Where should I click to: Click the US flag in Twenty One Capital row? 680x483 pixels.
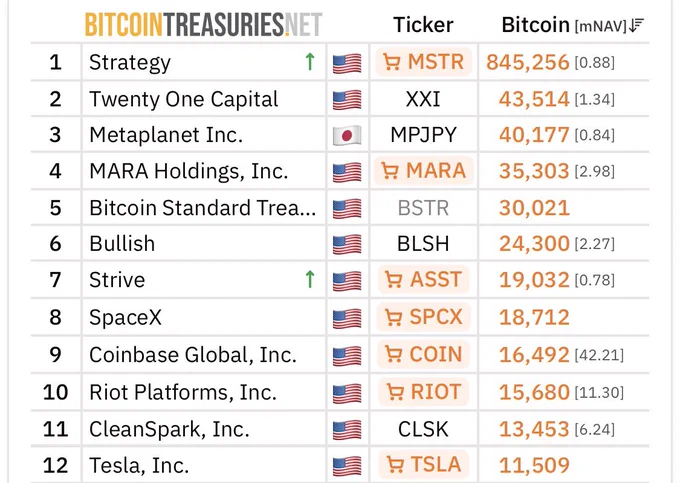pos(347,100)
